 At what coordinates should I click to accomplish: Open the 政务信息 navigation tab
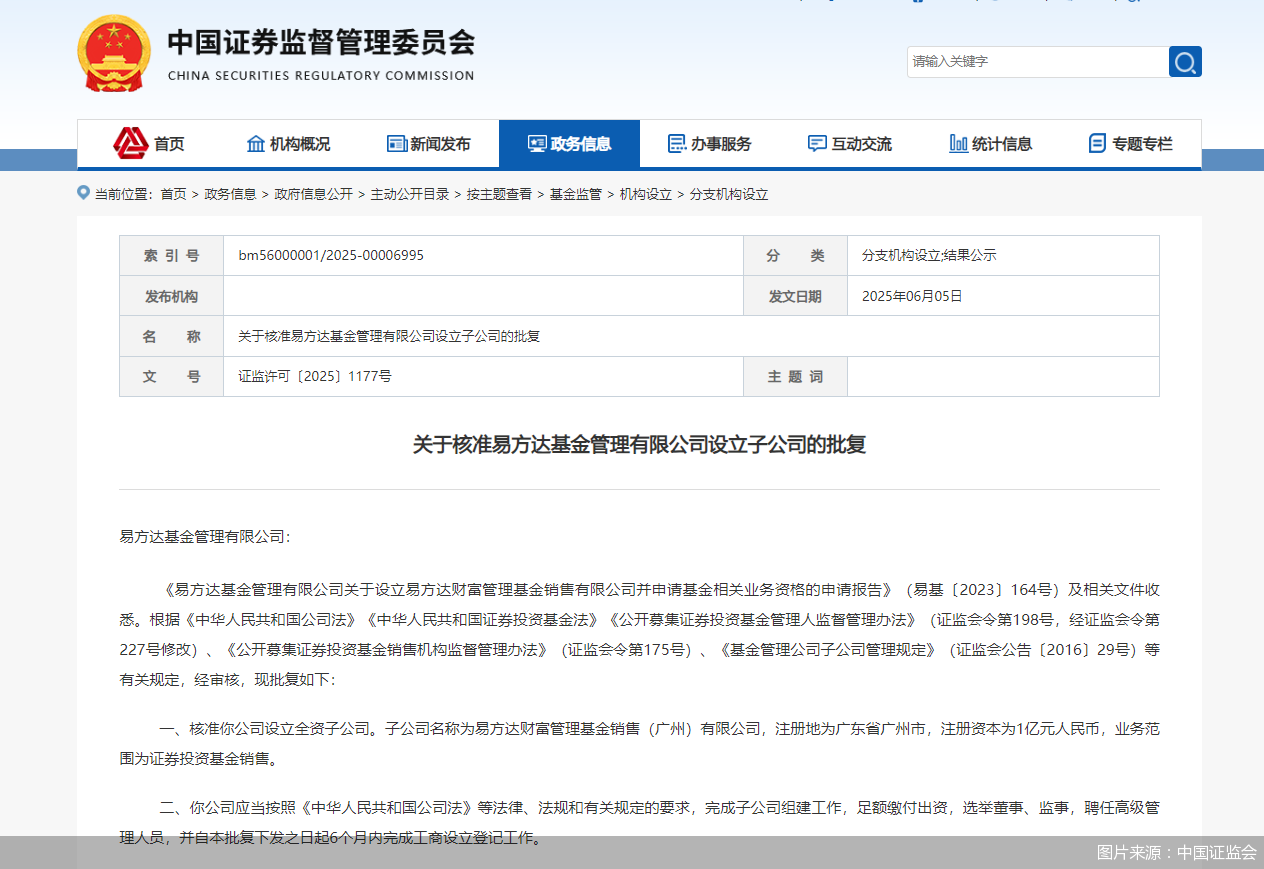tap(569, 144)
